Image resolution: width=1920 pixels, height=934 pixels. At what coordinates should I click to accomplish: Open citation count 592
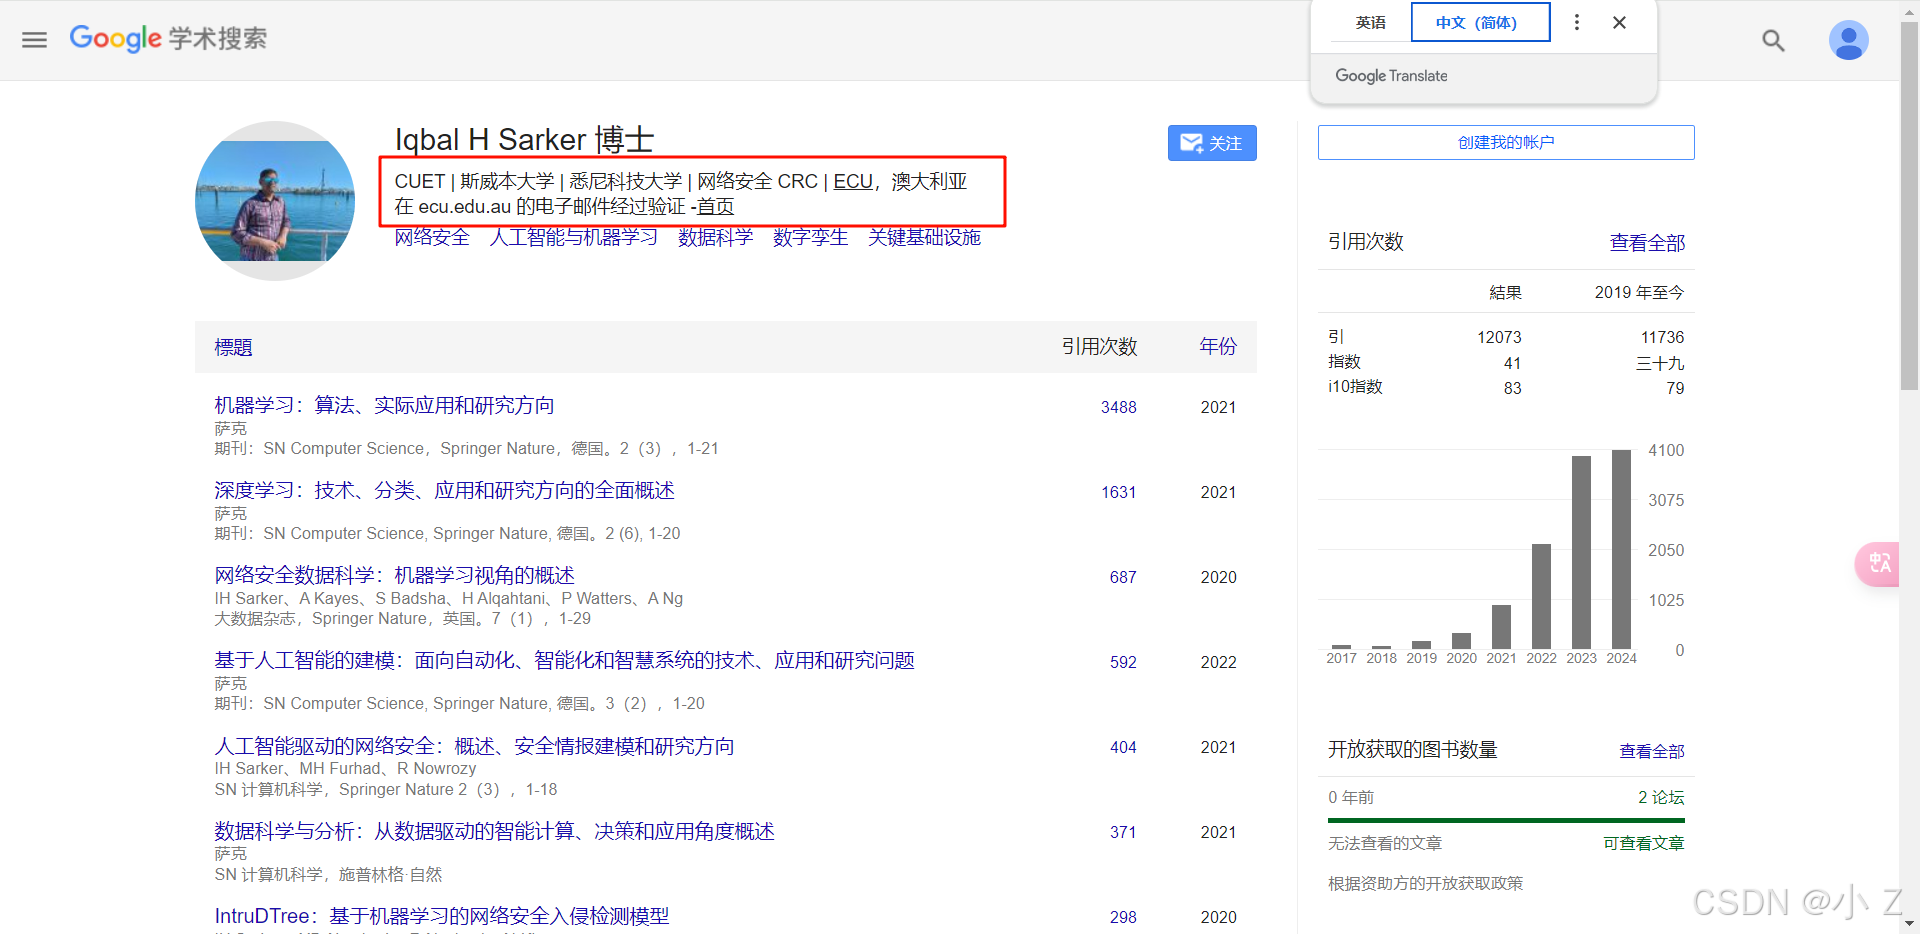tap(1123, 662)
